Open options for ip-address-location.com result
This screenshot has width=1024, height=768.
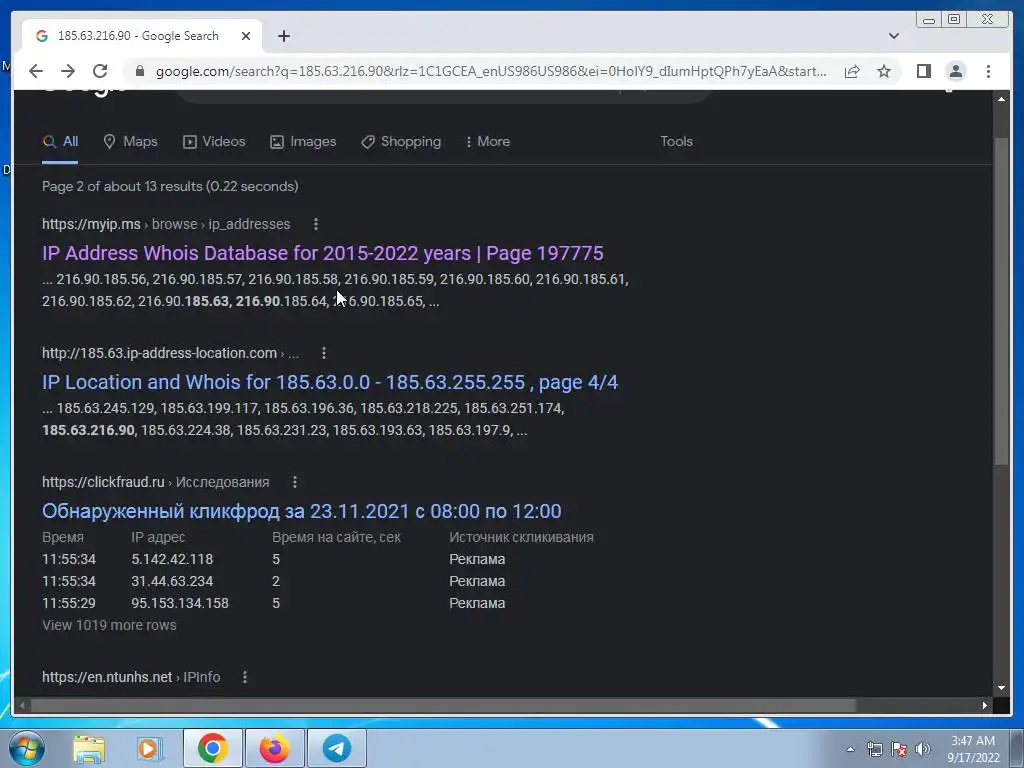324,353
